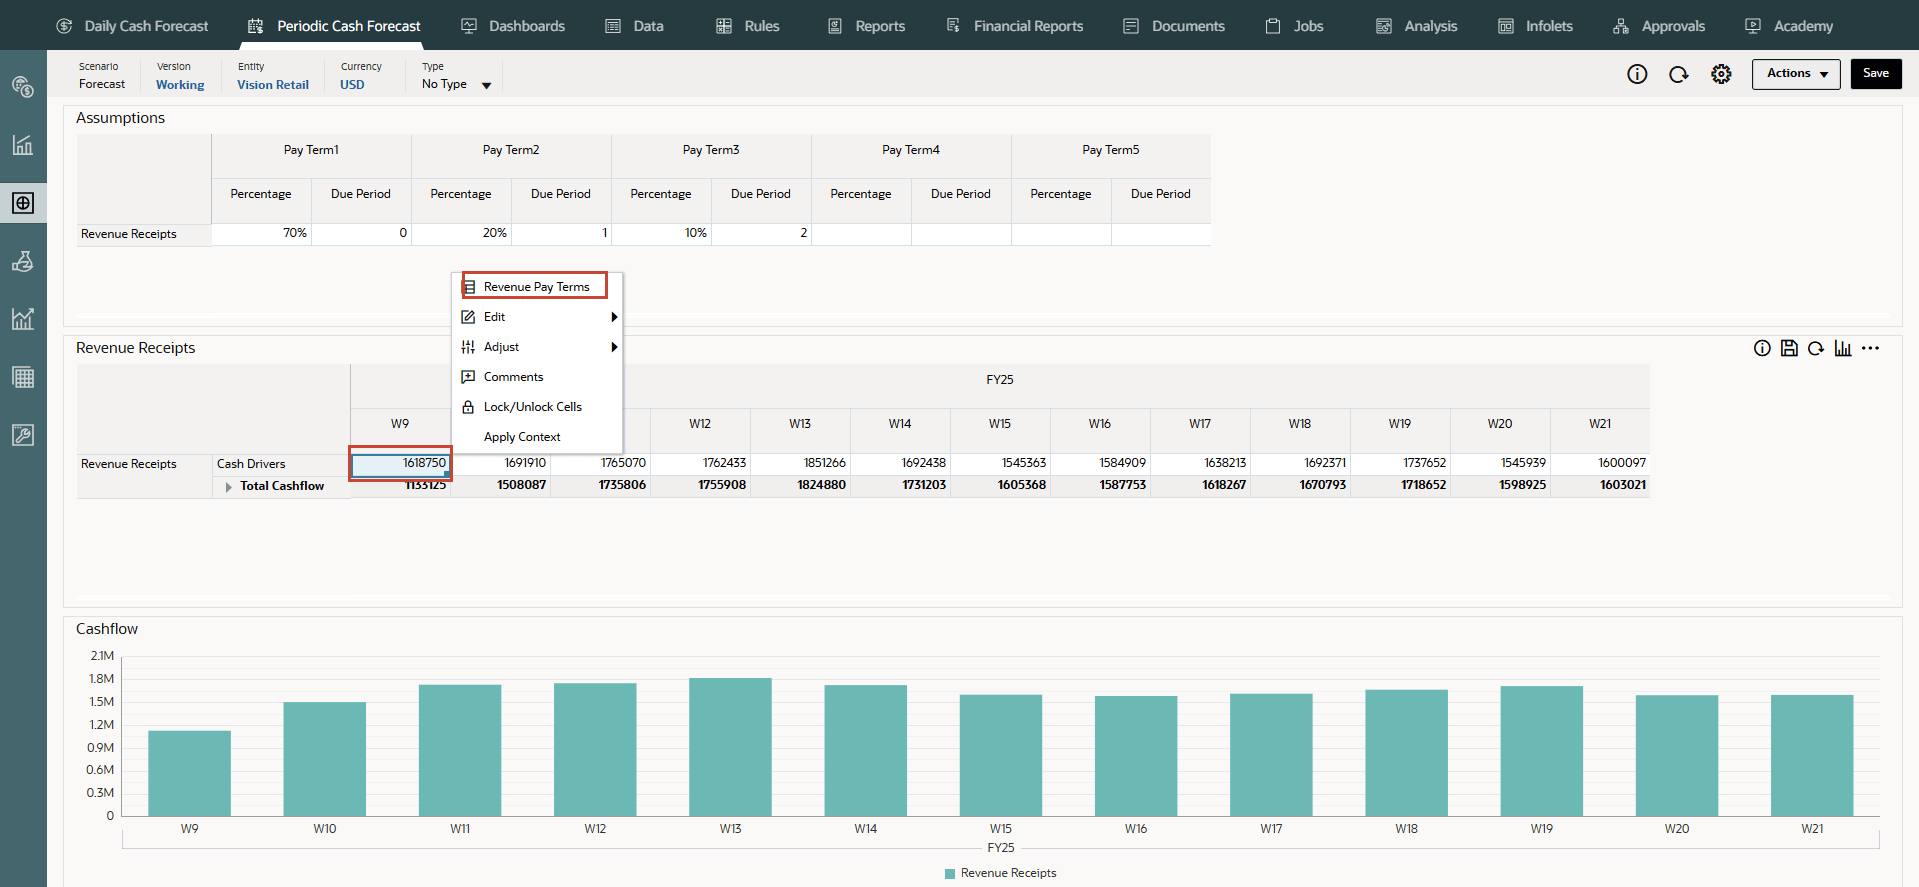Image resolution: width=1919 pixels, height=887 pixels.
Task: Click the Pay Term1 Percentage cell showing 70%
Action: (262, 233)
